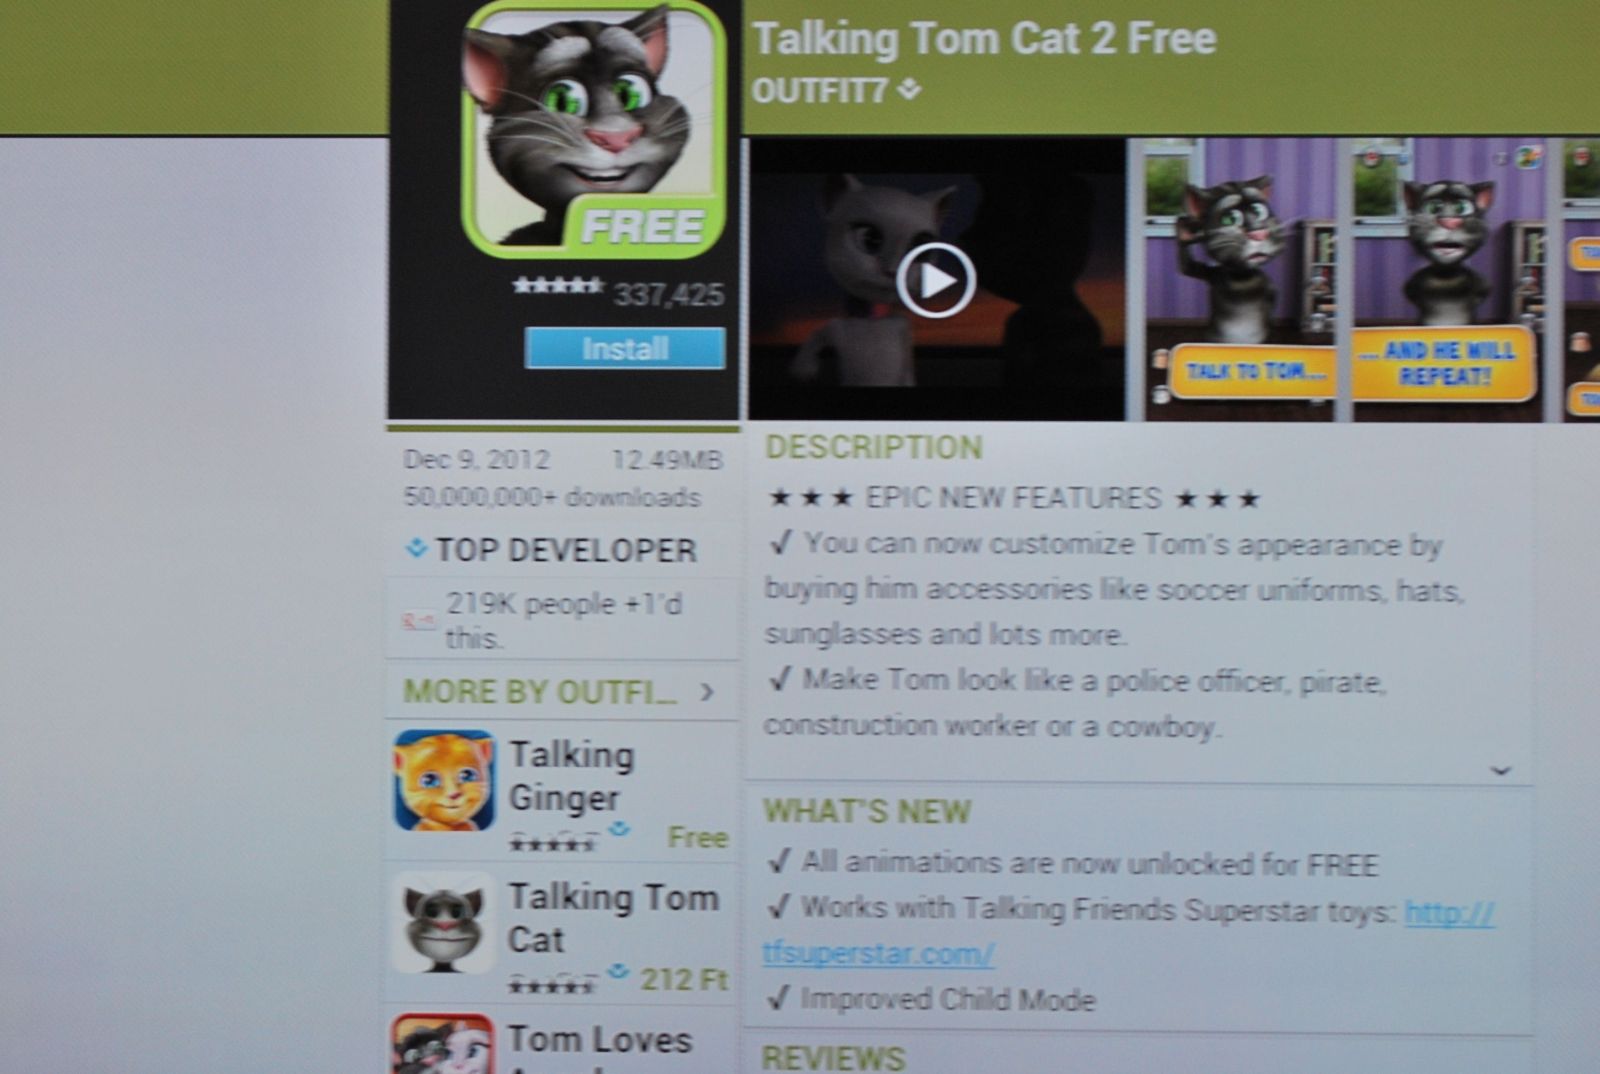This screenshot has height=1074, width=1600.
Task: Click the blue TOP DEVELOPER diamond icon
Action: (x=416, y=548)
